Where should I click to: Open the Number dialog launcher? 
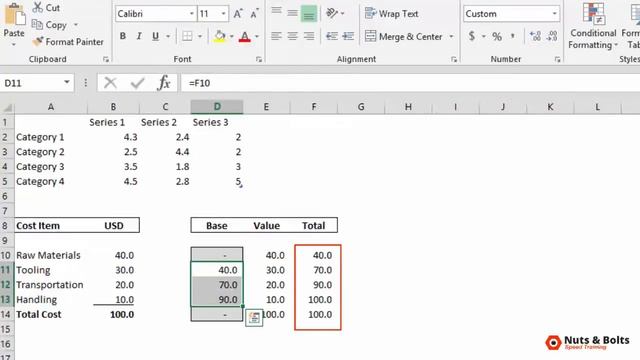pos(558,60)
